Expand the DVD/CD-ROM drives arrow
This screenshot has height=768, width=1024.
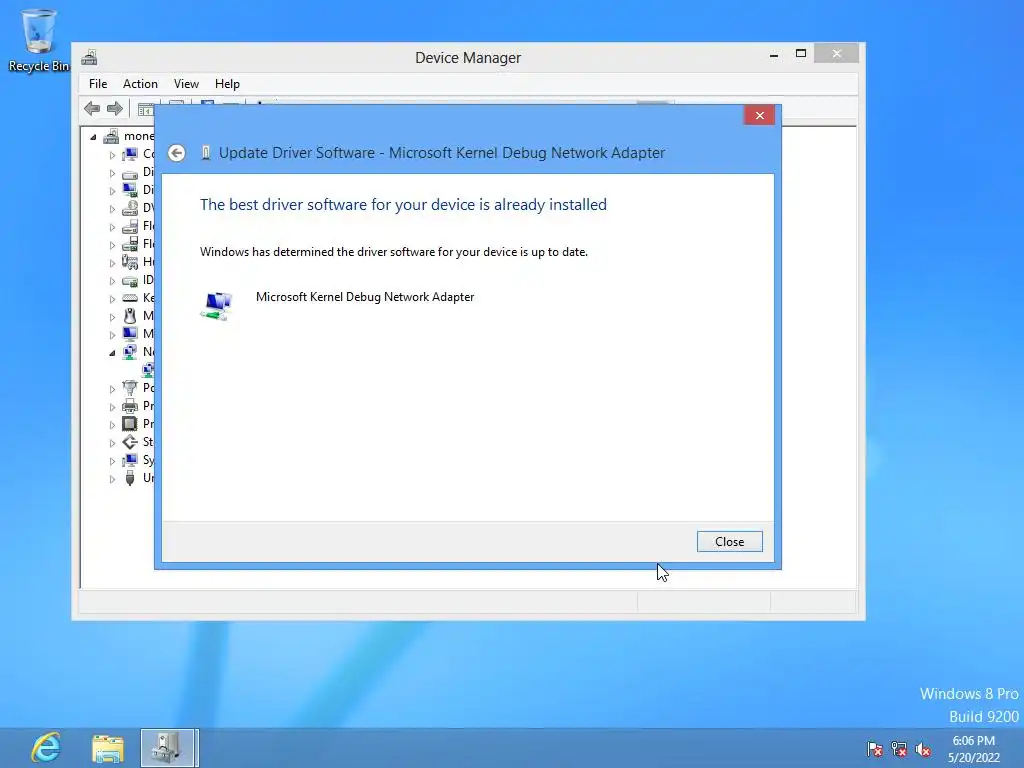(x=112, y=209)
